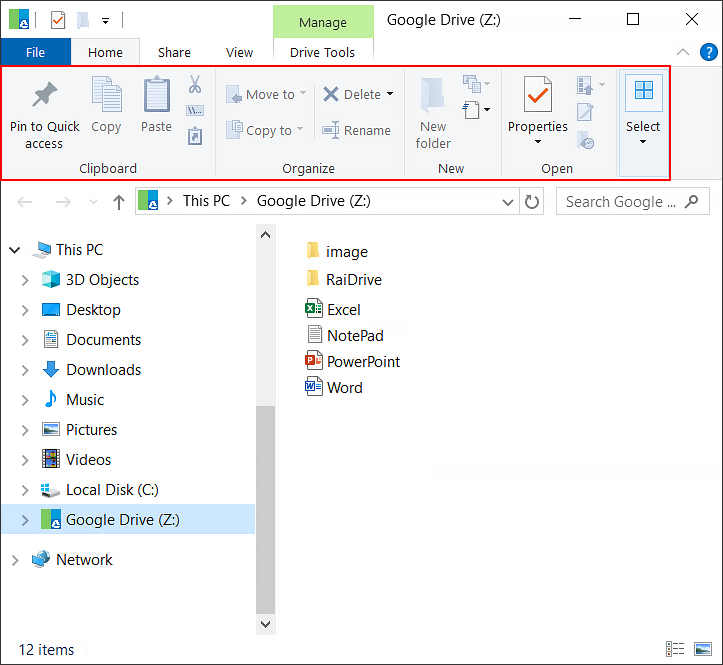Collapse the This PC tree node
This screenshot has height=665, width=723.
(15, 250)
